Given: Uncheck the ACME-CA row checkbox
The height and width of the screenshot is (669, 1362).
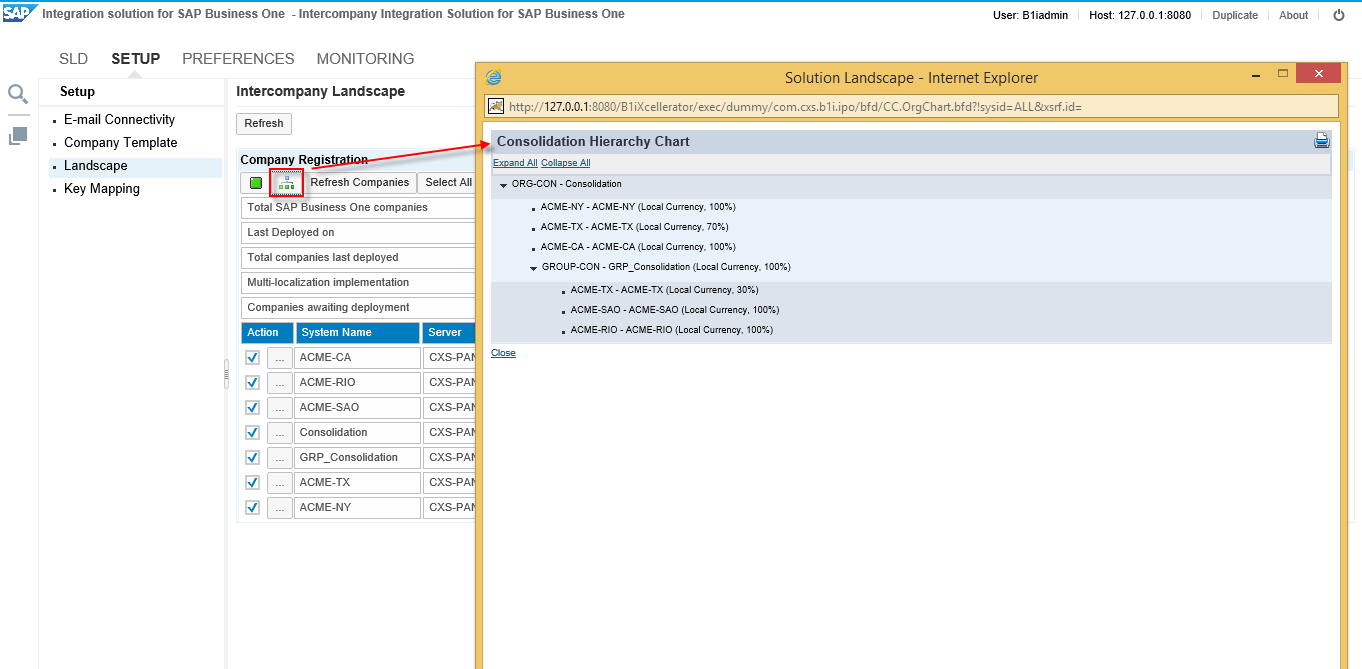Looking at the screenshot, I should [253, 358].
